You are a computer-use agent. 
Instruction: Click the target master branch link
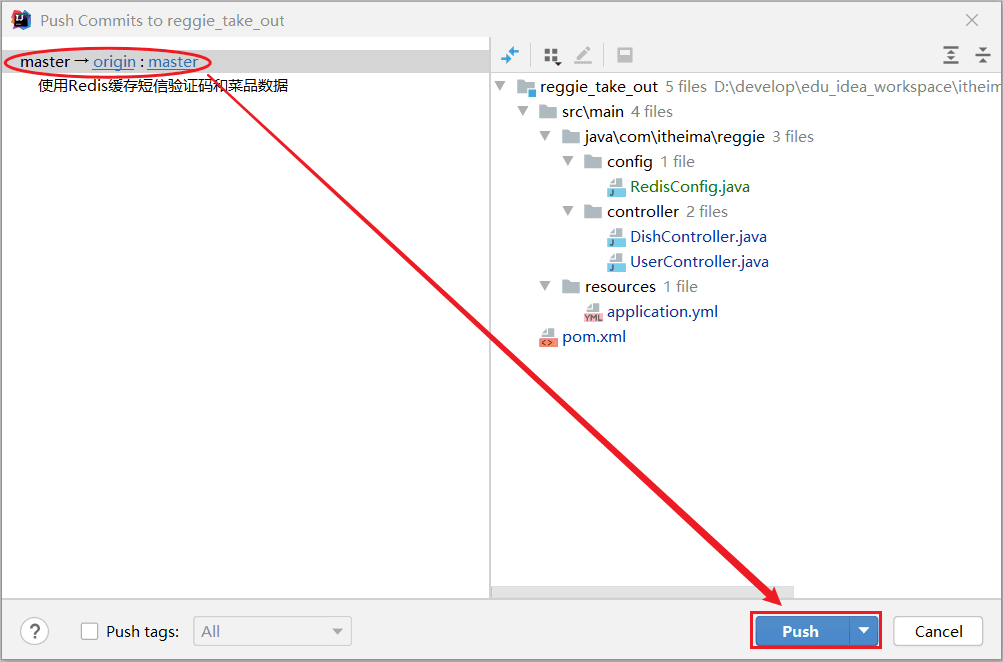click(x=173, y=62)
